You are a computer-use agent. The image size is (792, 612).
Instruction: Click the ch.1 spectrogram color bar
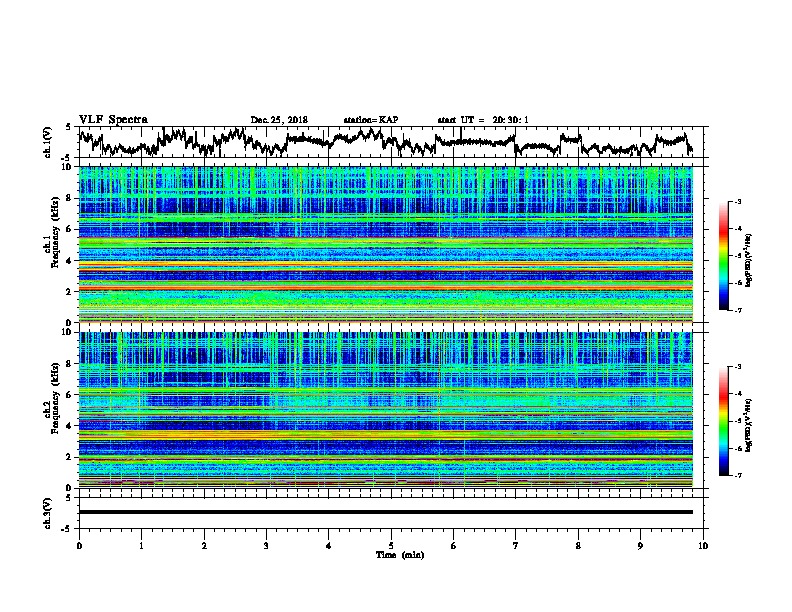(x=724, y=256)
